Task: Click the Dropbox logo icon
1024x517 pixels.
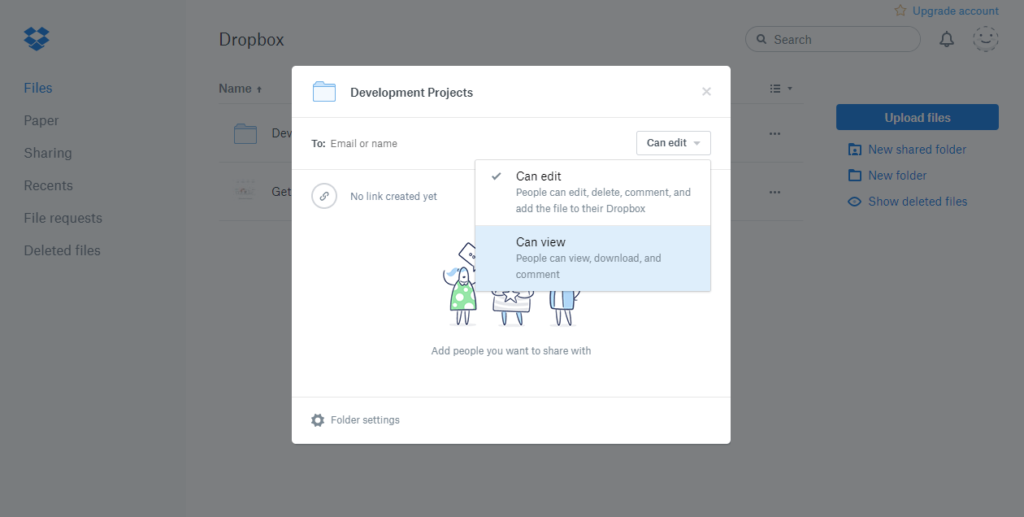Action: 37,39
